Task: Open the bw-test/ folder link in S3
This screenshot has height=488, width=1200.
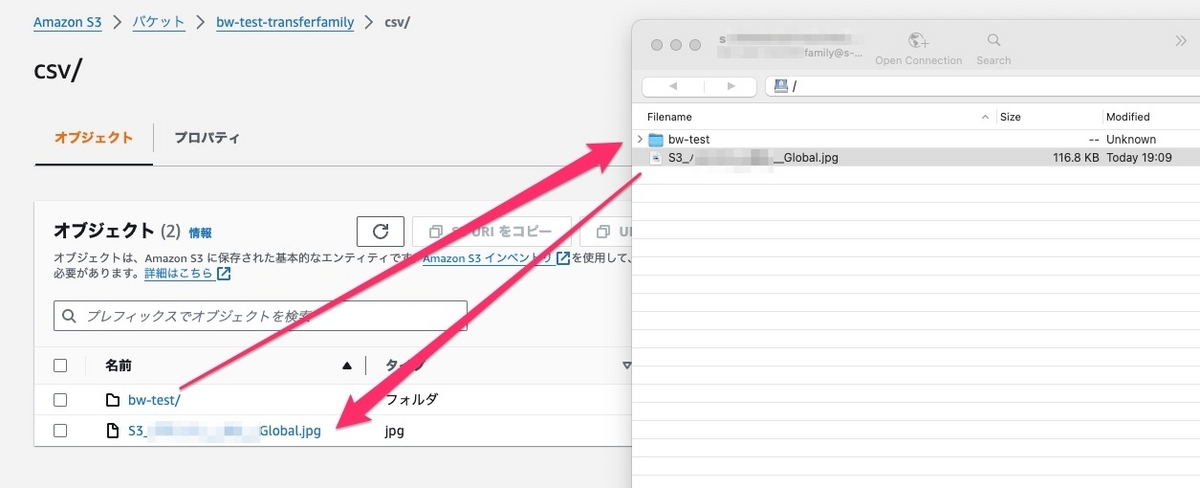Action: coord(154,400)
